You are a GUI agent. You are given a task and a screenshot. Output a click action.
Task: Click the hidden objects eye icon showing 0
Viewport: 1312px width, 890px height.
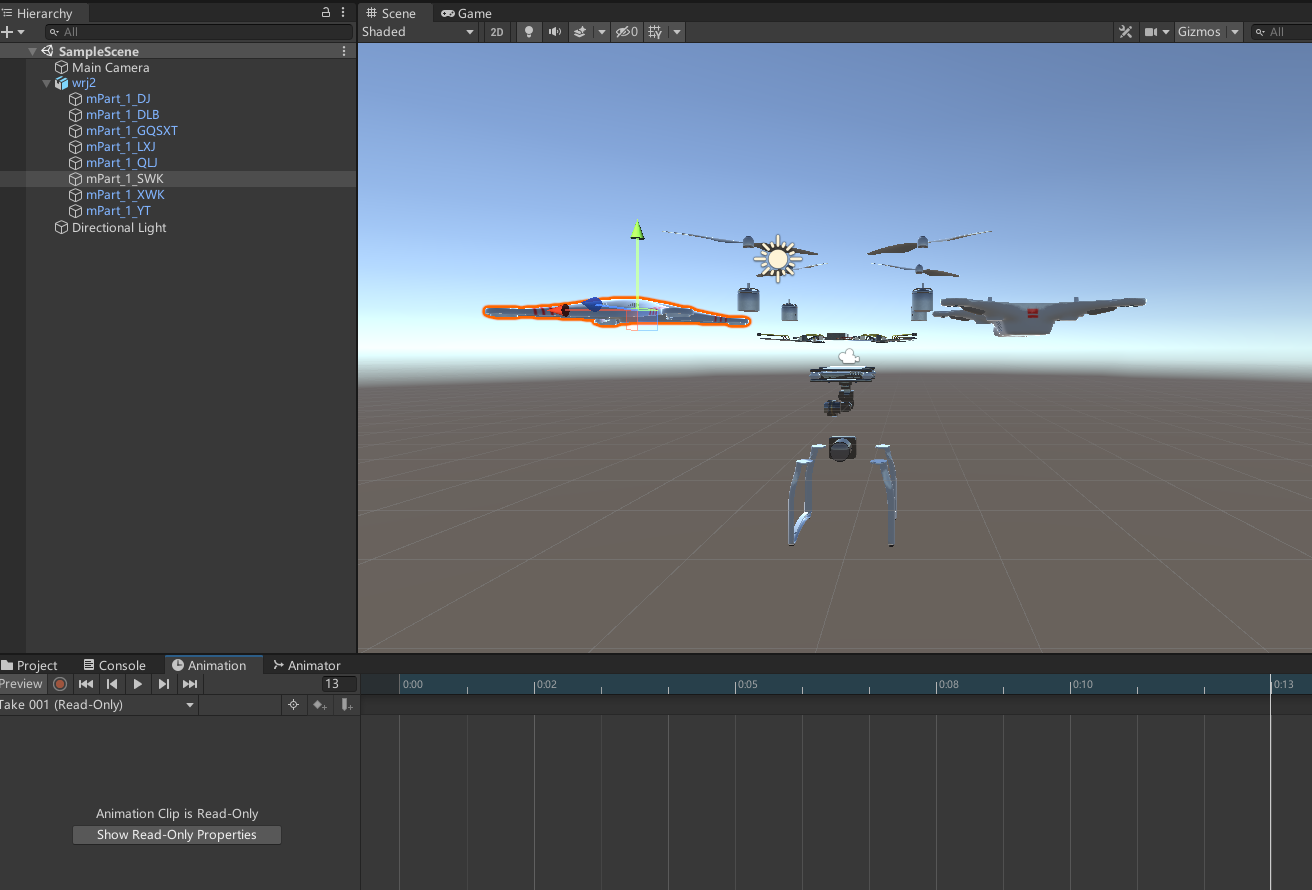coord(625,31)
